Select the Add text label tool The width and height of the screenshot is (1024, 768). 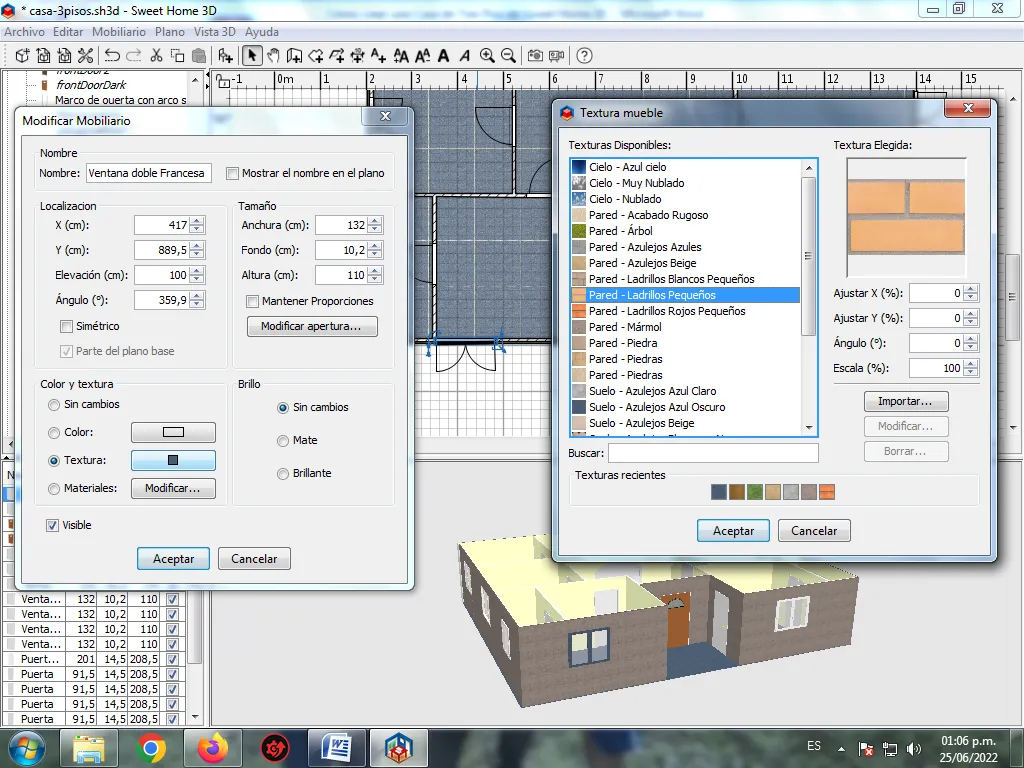tap(379, 56)
